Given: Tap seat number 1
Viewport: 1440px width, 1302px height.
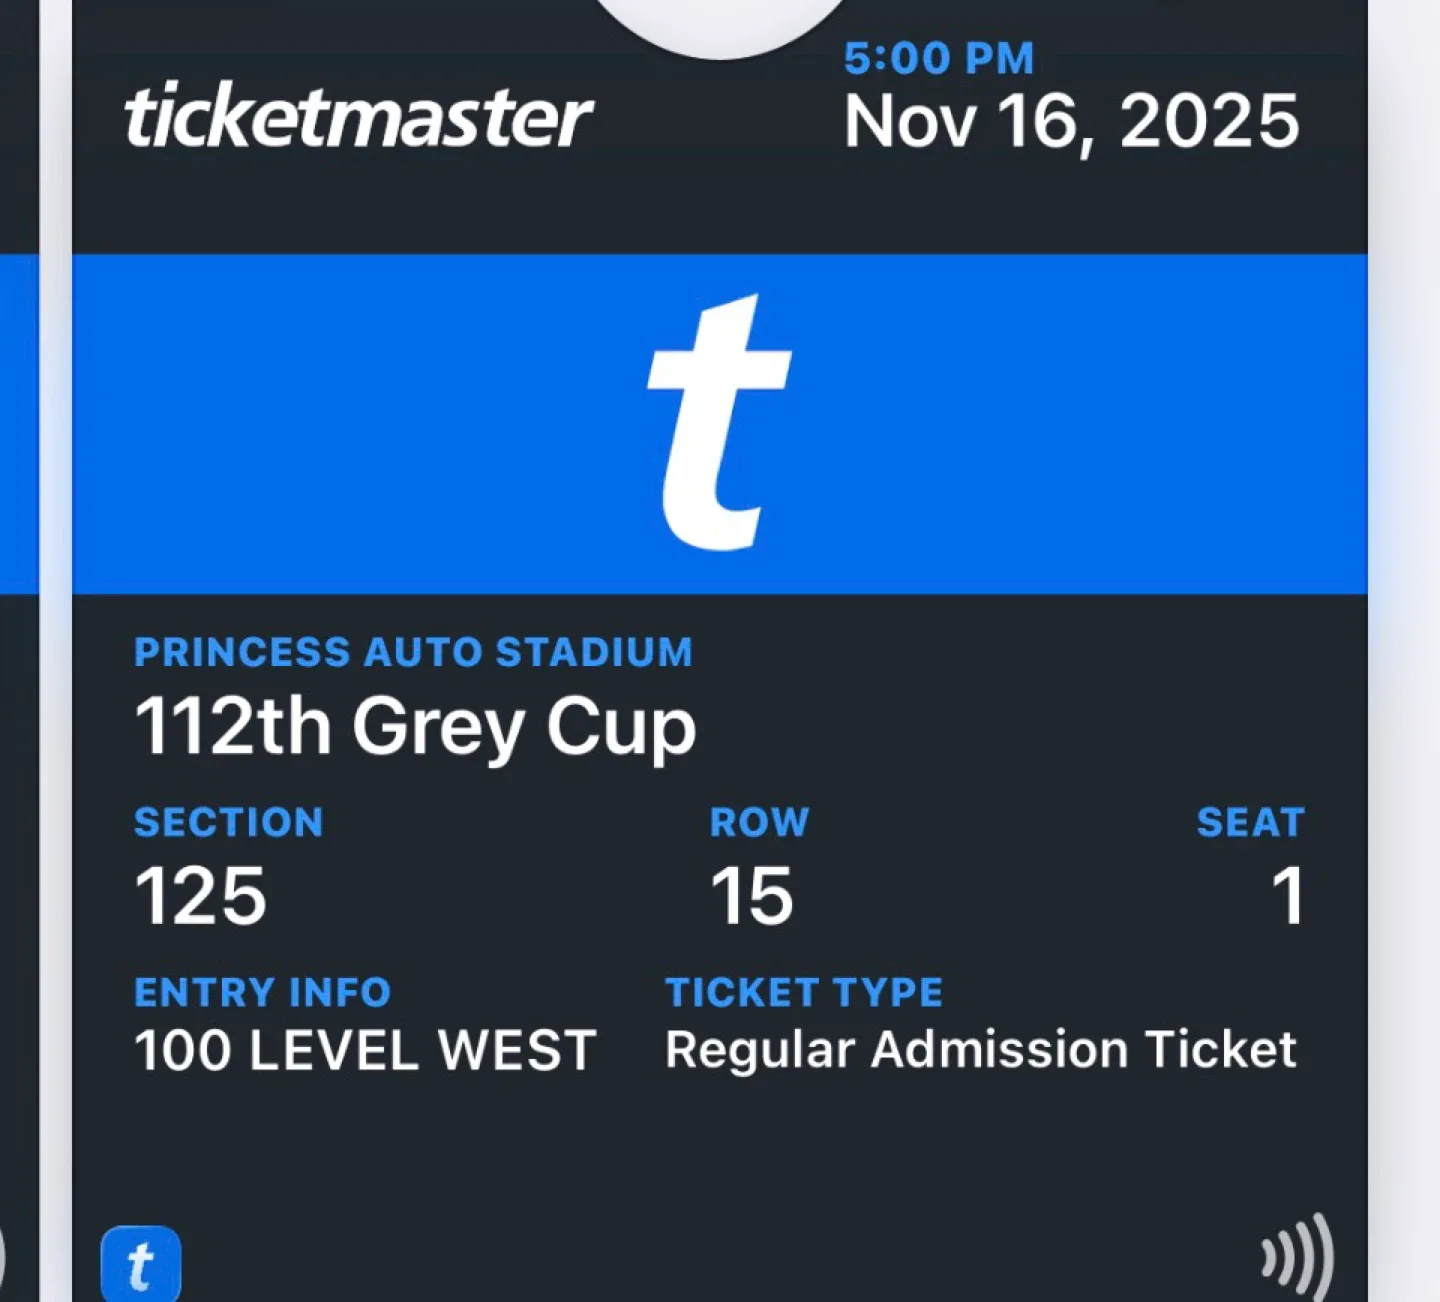Looking at the screenshot, I should click(1287, 896).
